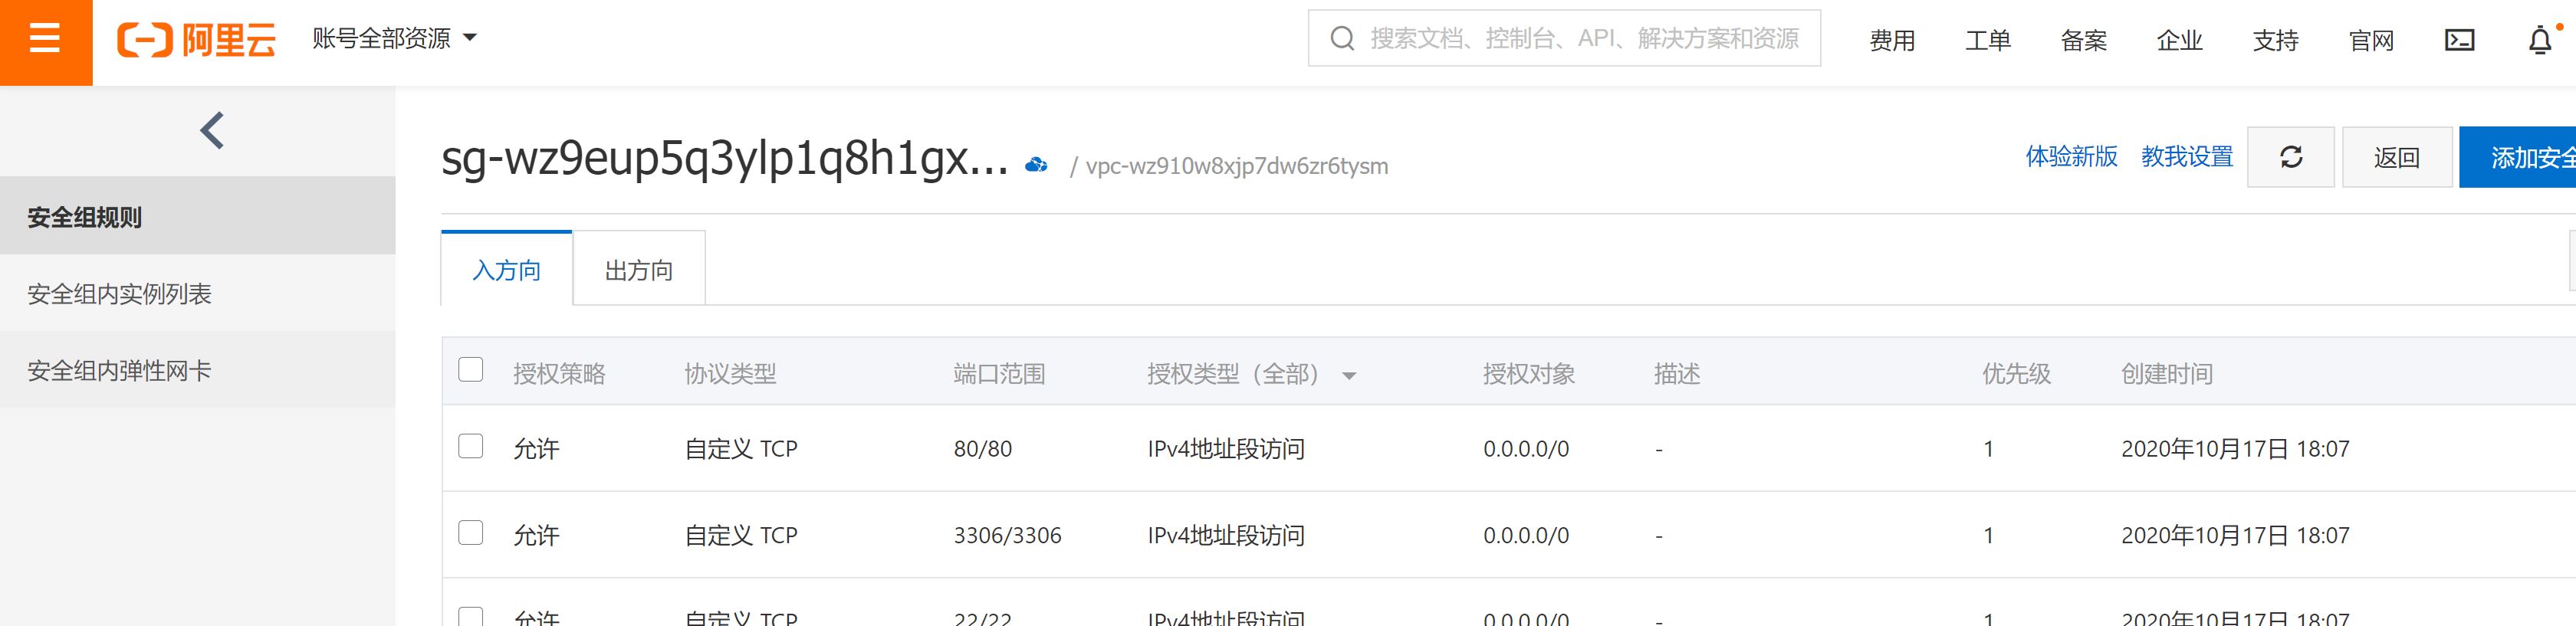Click the creation time of the 3306/3306 rule

click(x=2235, y=536)
